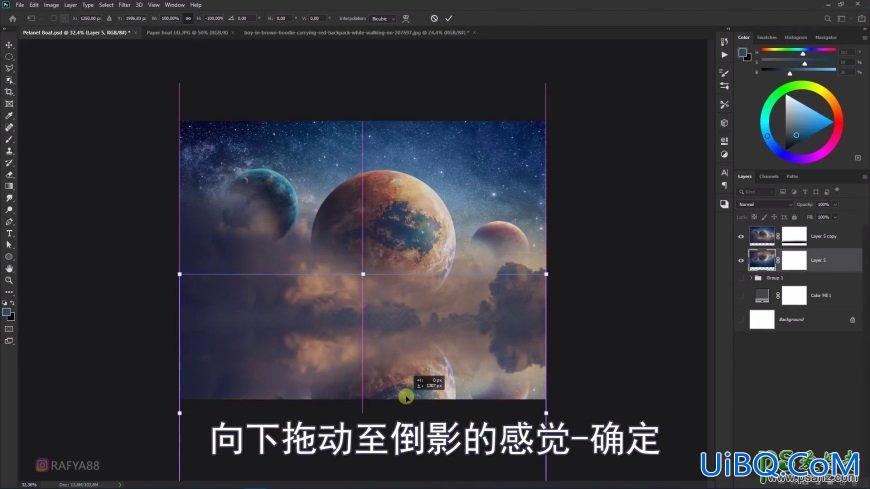
Task: Click the Home button in options bar
Action: click(13, 18)
